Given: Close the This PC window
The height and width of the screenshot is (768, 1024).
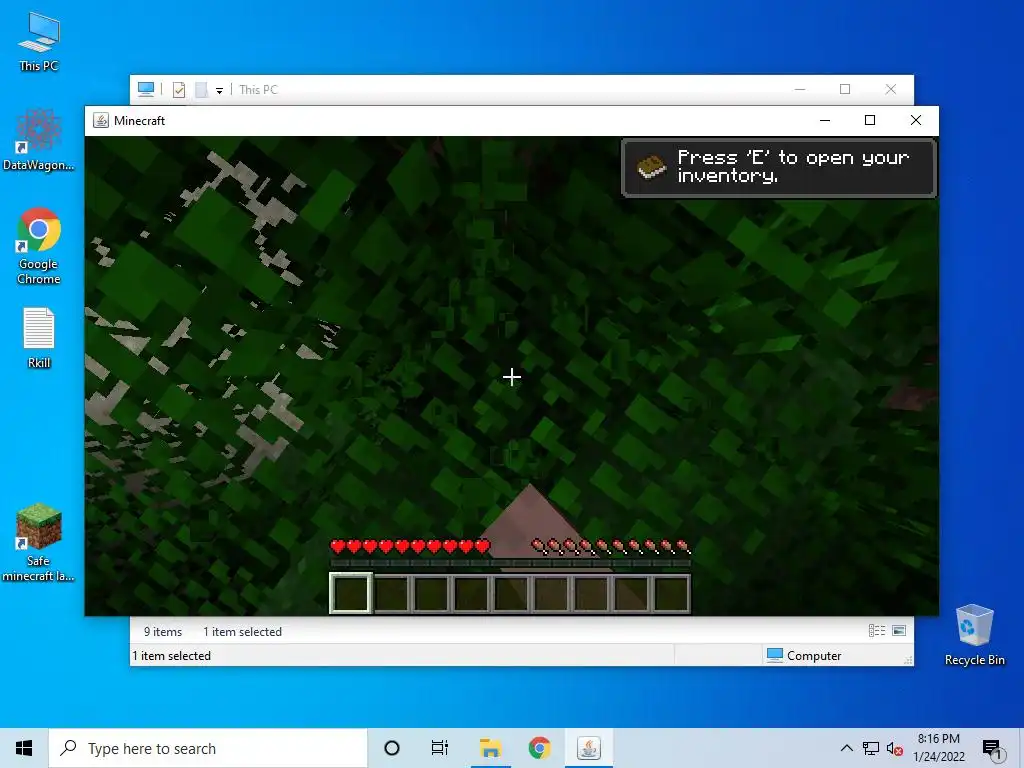Looking at the screenshot, I should coord(891,89).
